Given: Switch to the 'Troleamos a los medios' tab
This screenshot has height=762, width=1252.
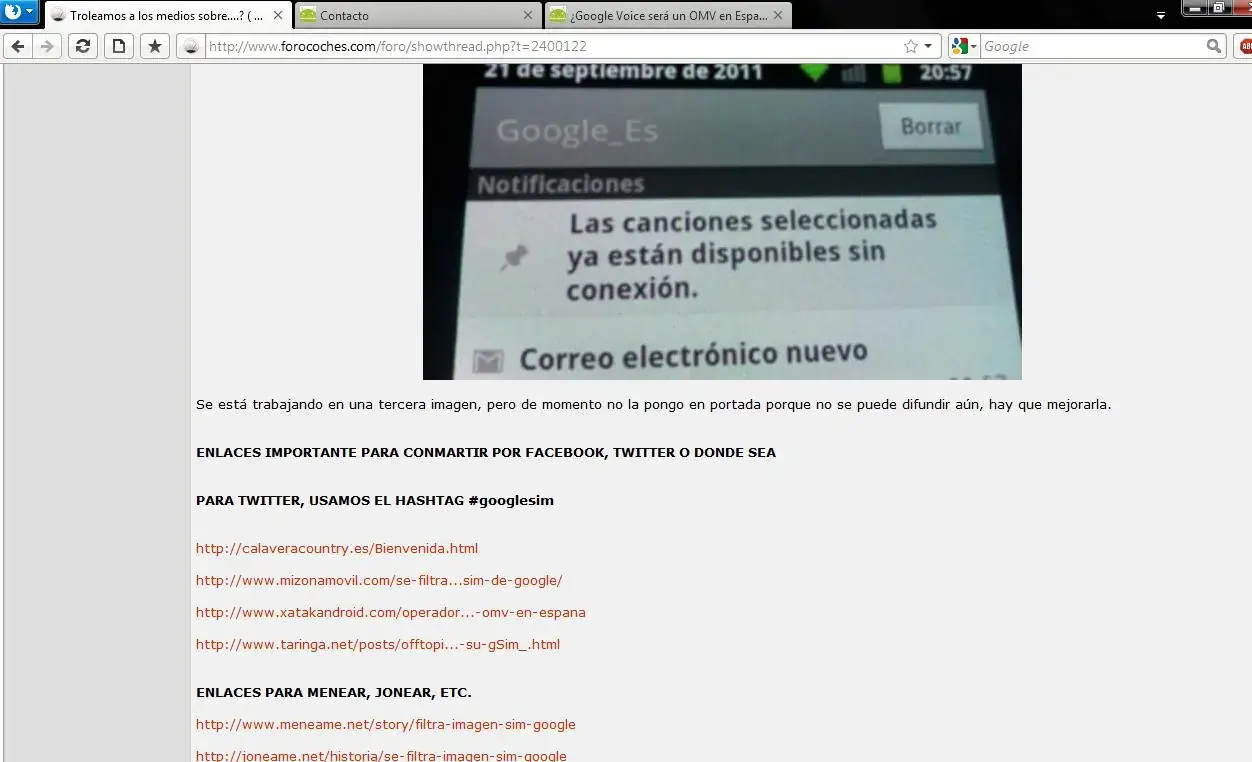Looking at the screenshot, I should 168,15.
